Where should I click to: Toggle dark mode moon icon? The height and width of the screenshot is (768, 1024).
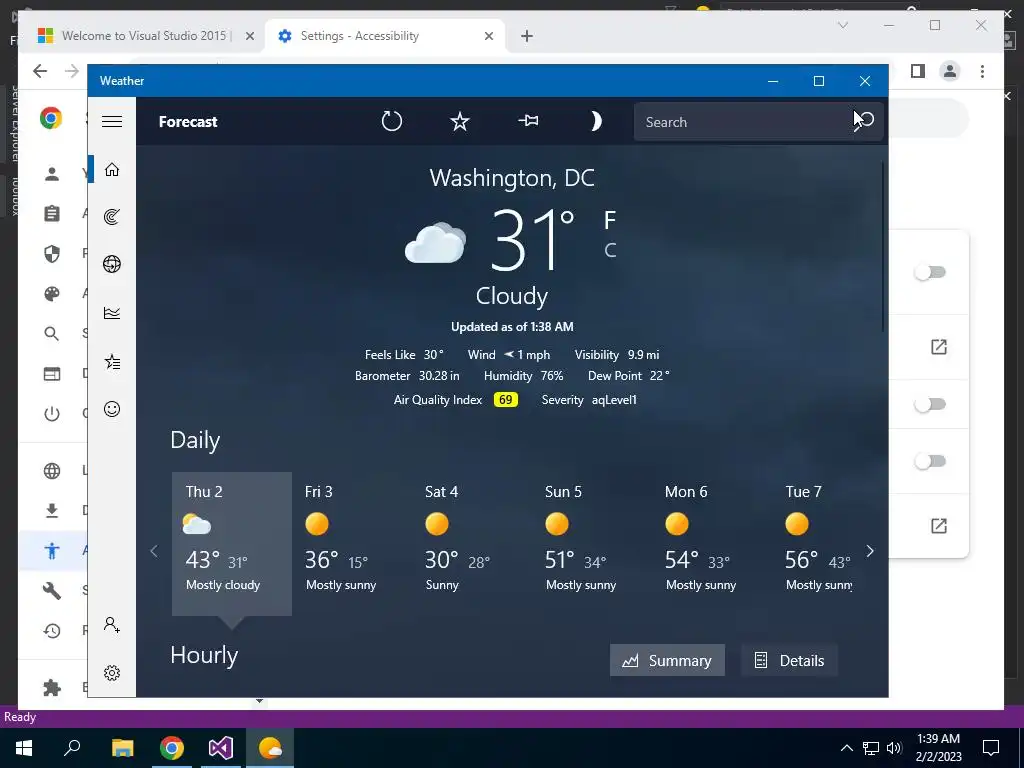point(595,121)
